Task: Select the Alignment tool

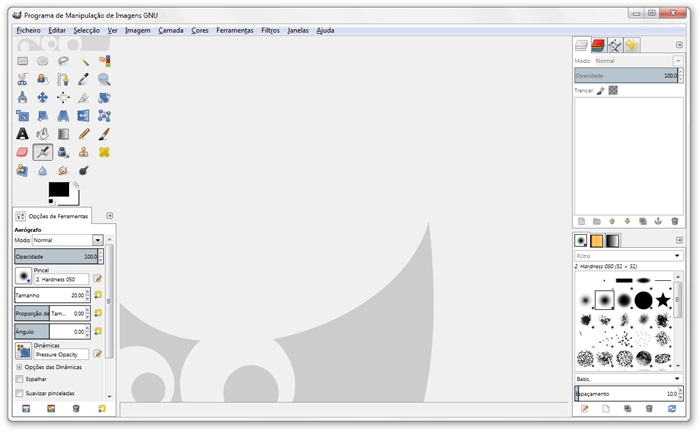Action: pos(63,97)
